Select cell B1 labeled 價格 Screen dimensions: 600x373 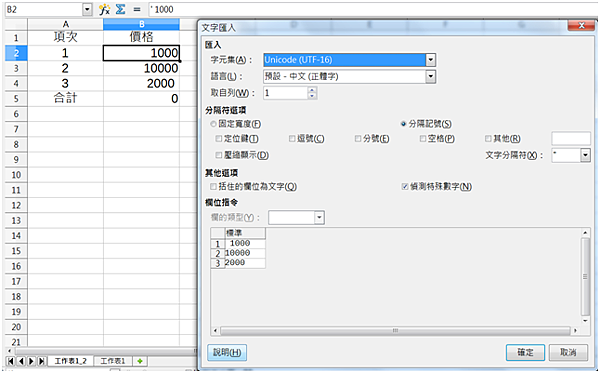141,37
